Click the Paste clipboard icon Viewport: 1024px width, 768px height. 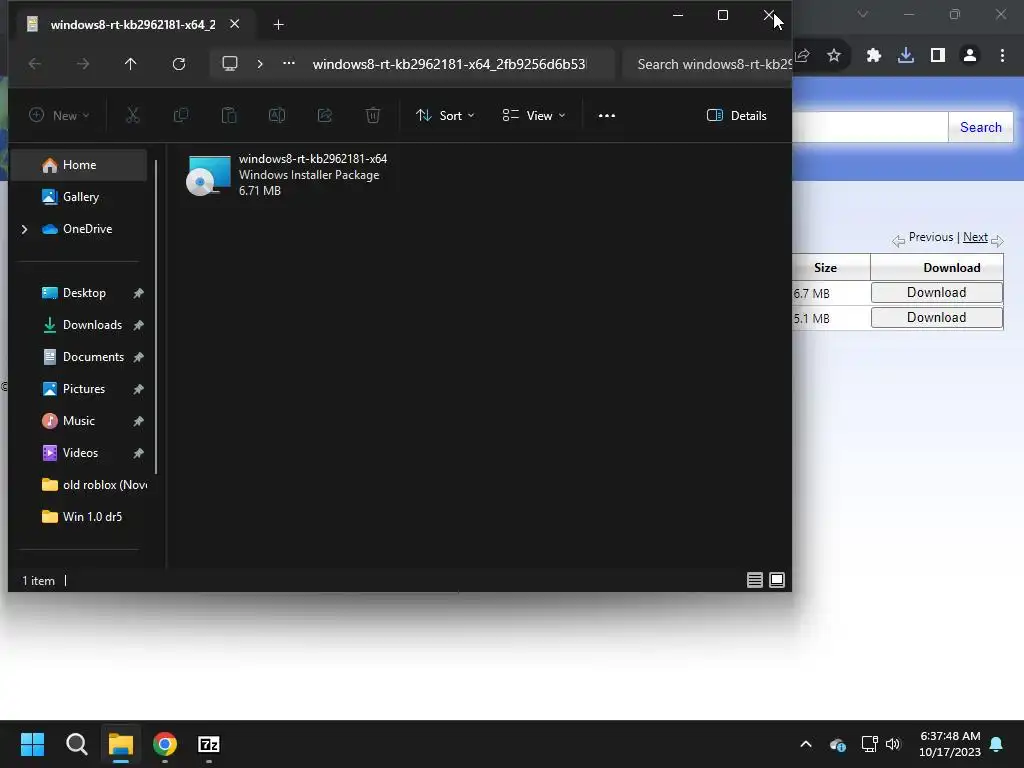(x=229, y=116)
